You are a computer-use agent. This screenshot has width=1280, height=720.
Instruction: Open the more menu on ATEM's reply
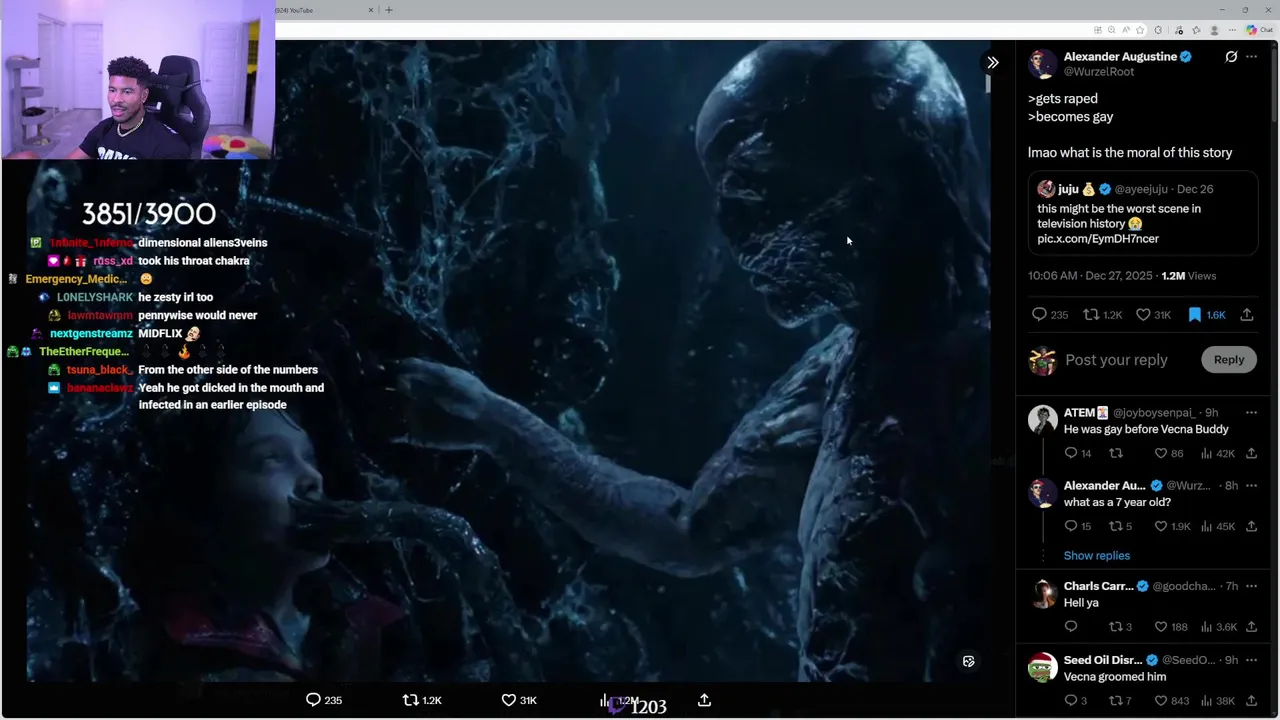pos(1251,412)
